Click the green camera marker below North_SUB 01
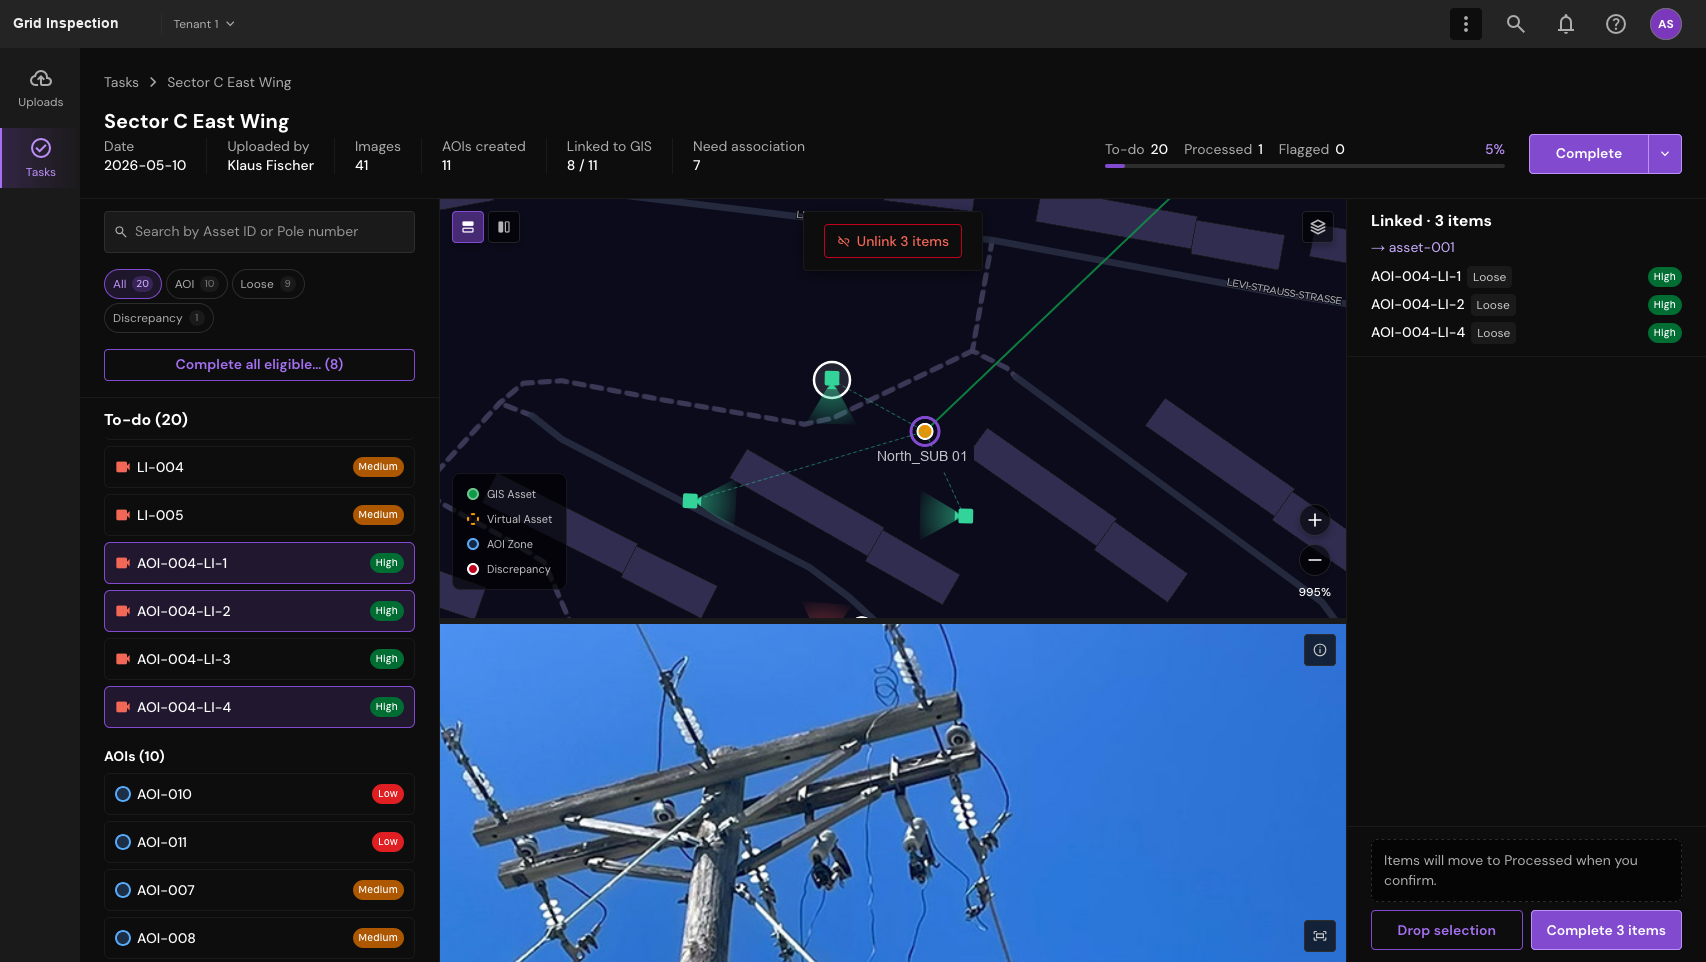Viewport: 1706px width, 962px height. coord(965,516)
